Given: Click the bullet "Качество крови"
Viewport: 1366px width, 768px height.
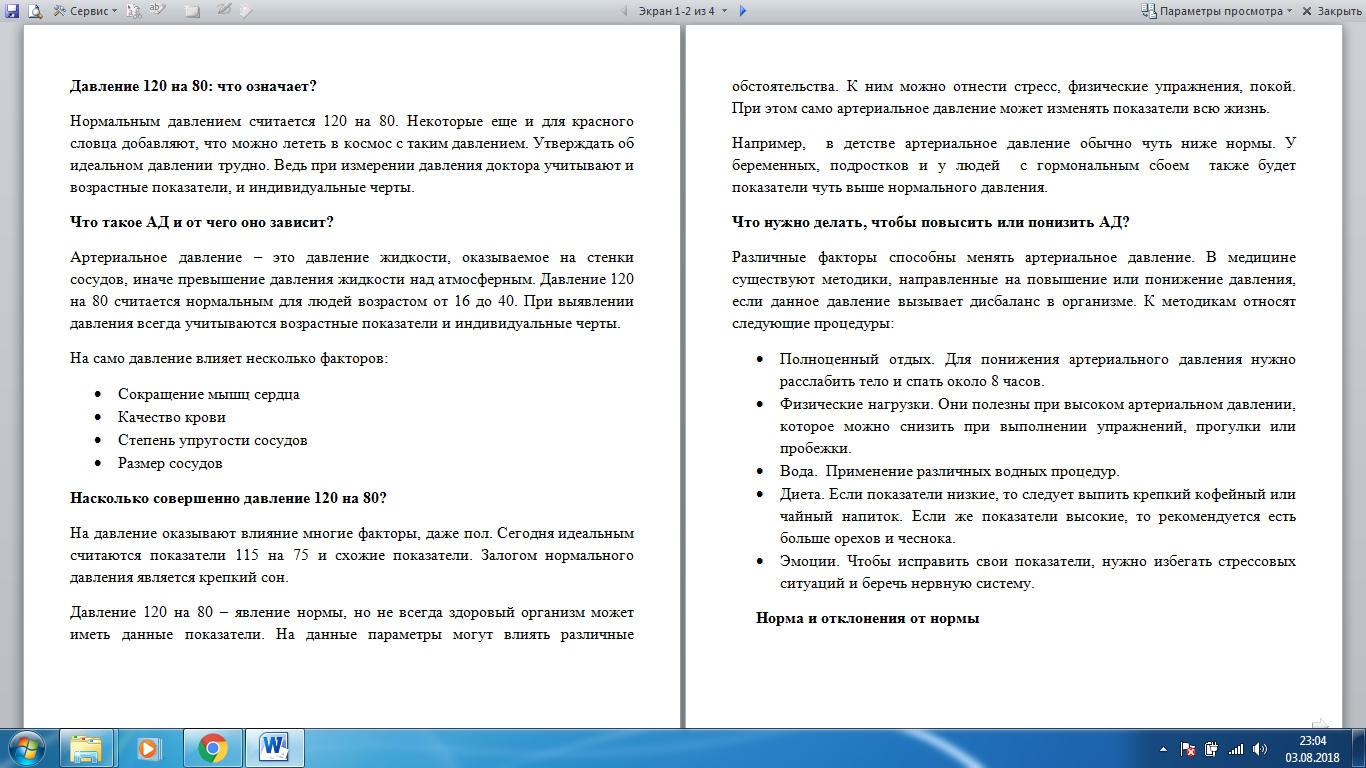Looking at the screenshot, I should [x=172, y=417].
